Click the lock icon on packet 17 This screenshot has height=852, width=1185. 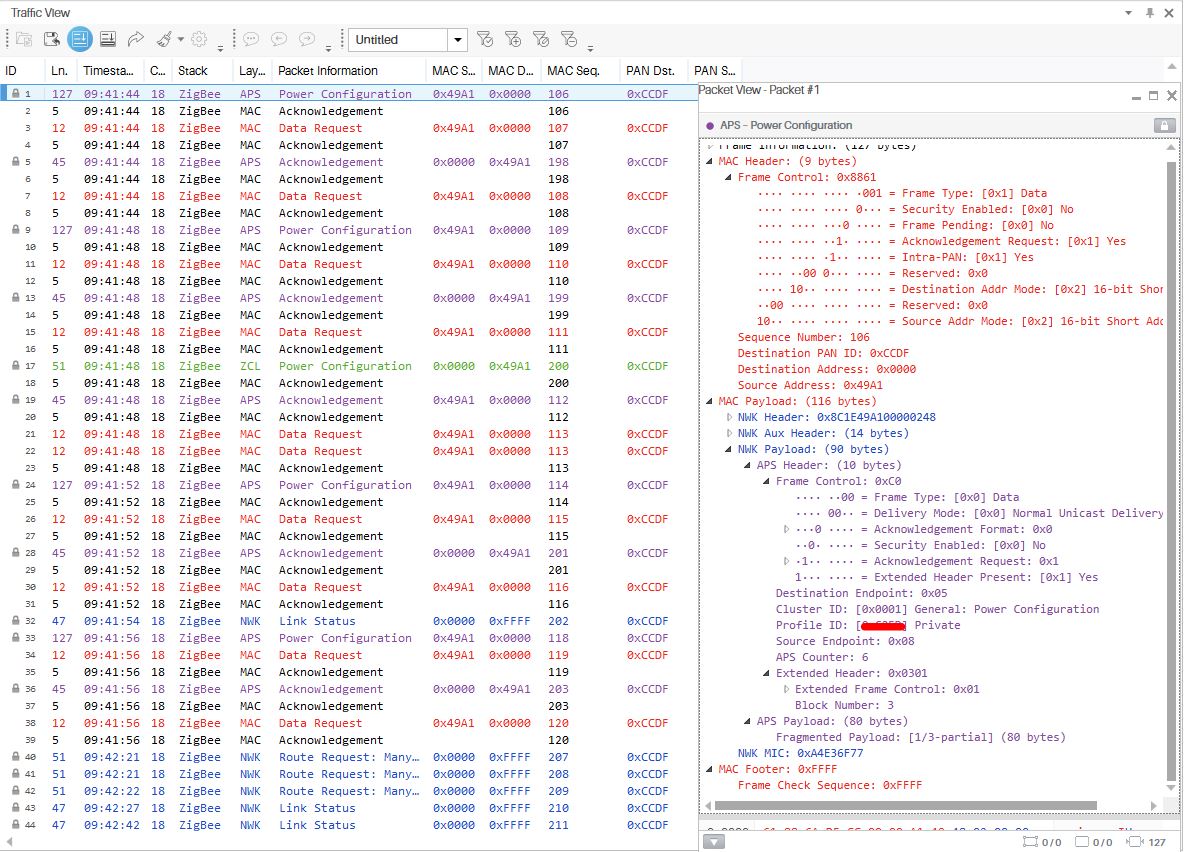tap(15, 366)
